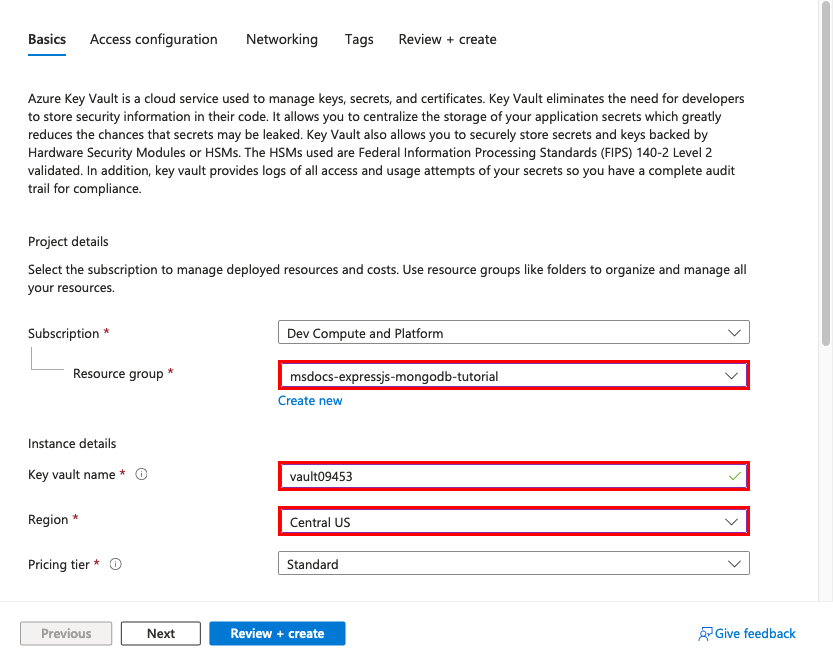Switch to the Review + create tab
This screenshot has height=666, width=833.
[x=447, y=40]
